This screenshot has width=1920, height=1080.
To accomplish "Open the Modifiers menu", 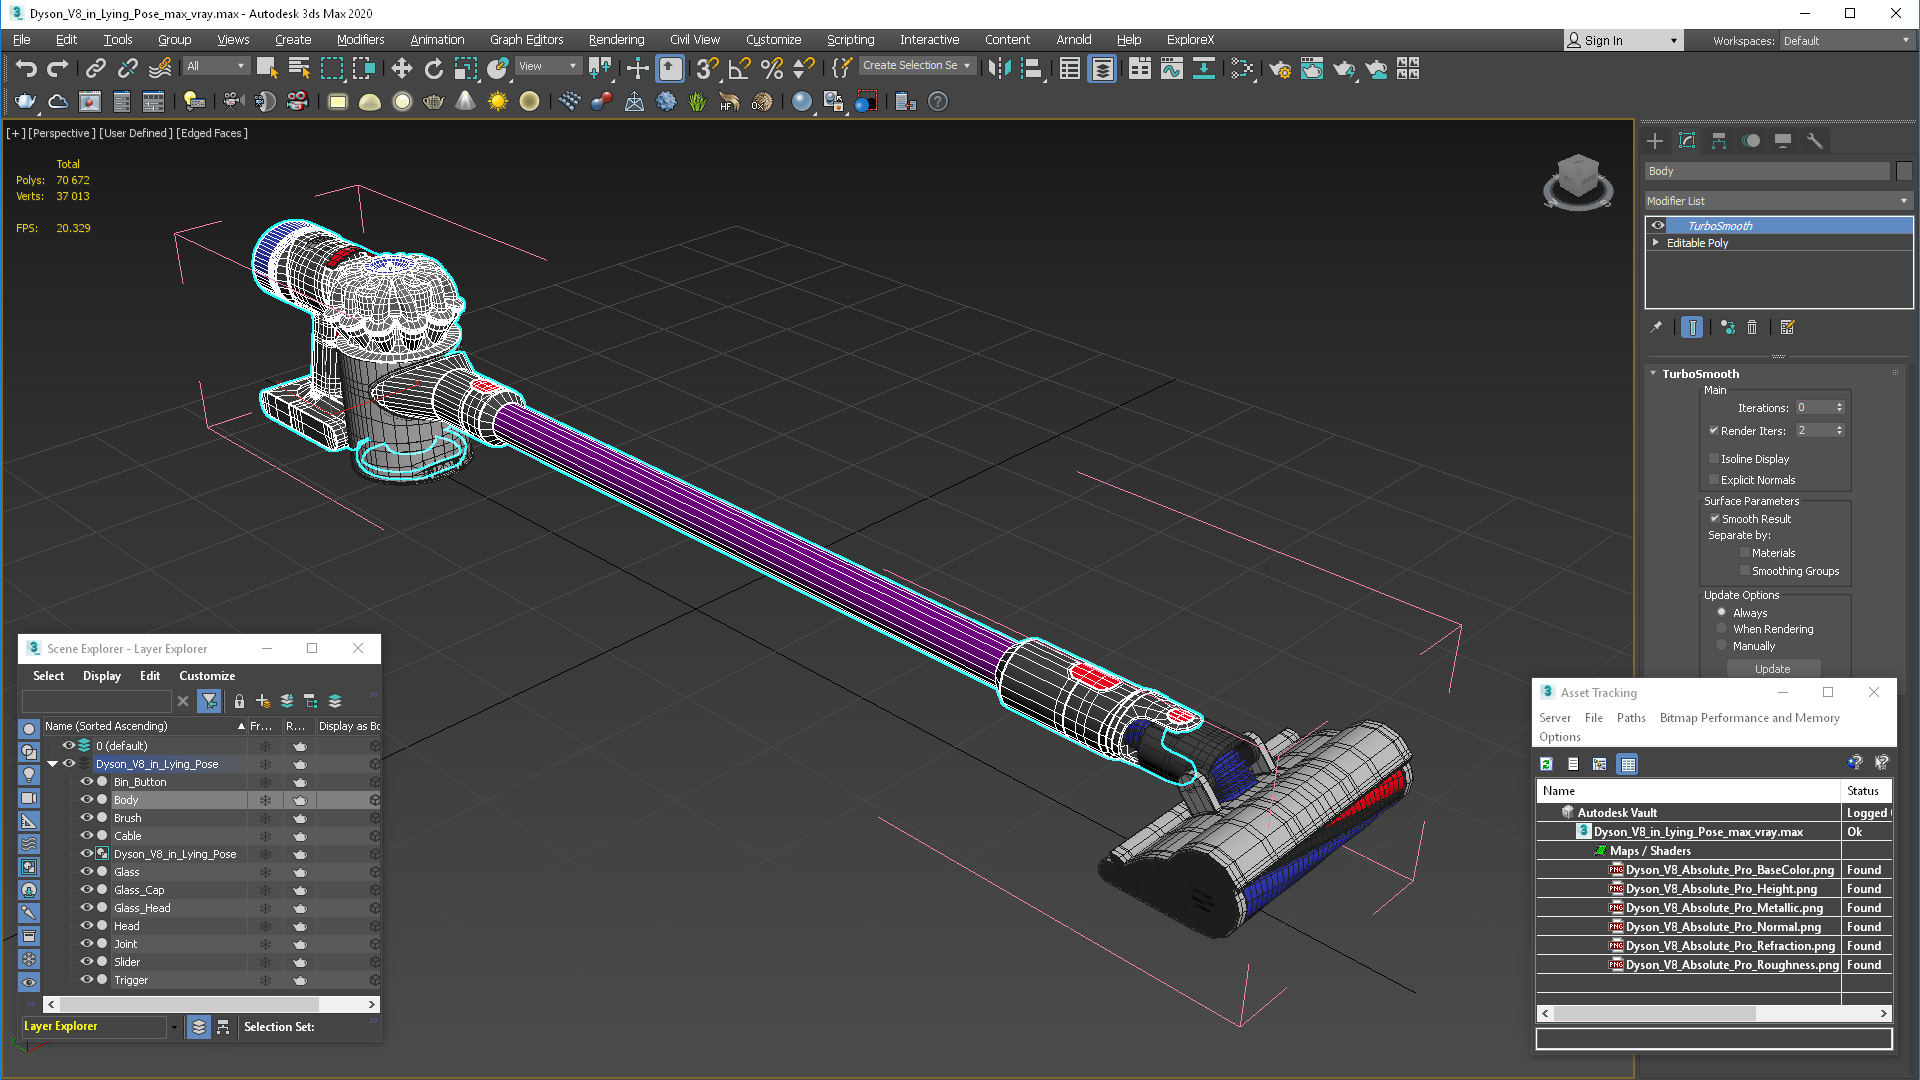I will [x=360, y=40].
